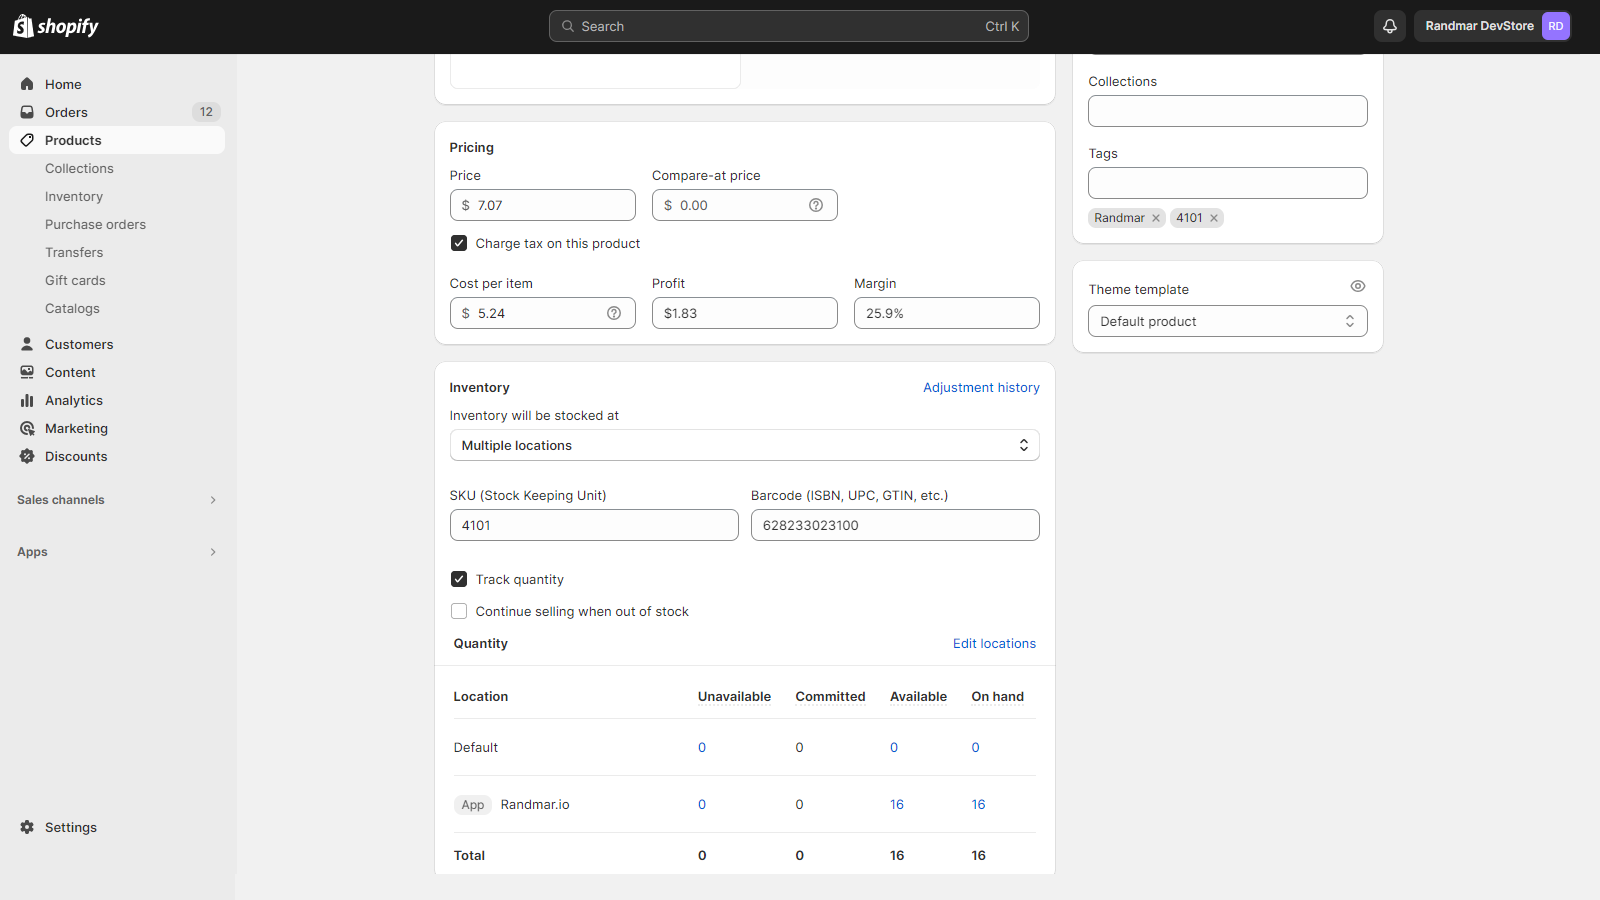Expand the Sales channels section
The width and height of the screenshot is (1600, 900).
(117, 500)
